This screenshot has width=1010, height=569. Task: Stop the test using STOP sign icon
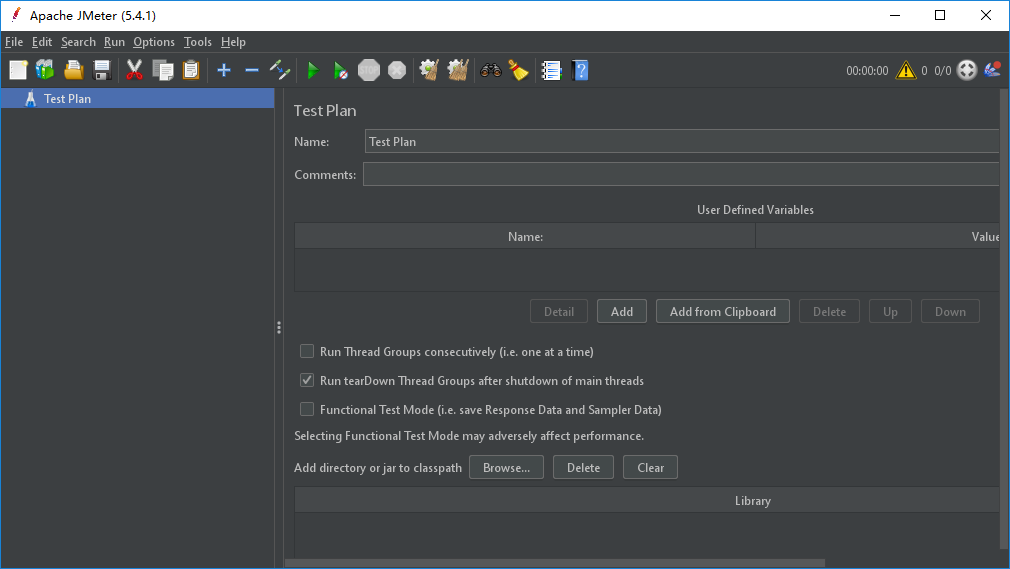pyautogui.click(x=369, y=70)
